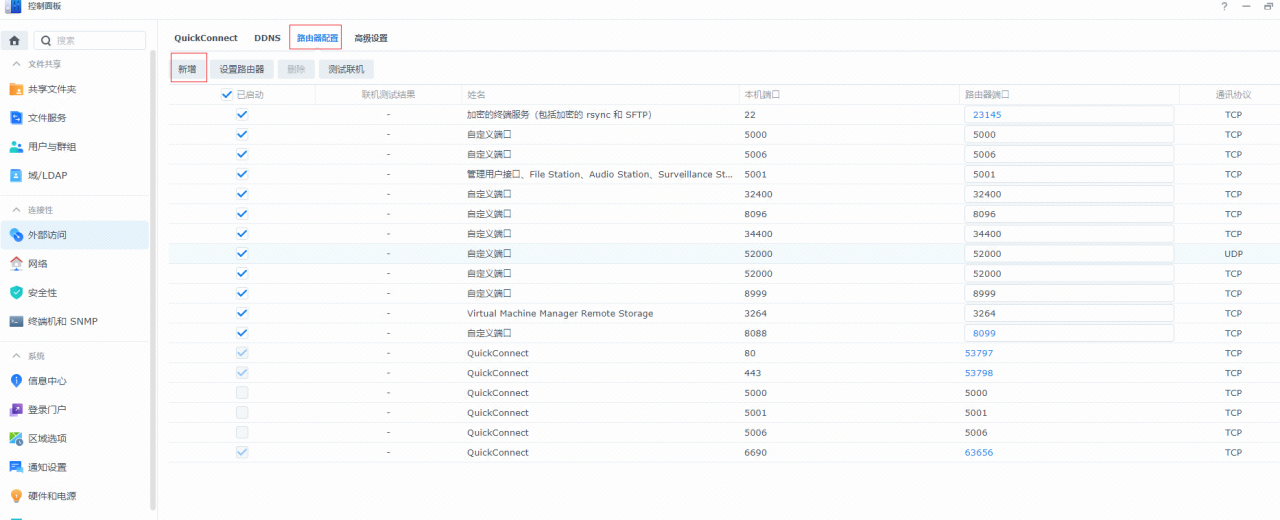
Task: Open 网络 icon in sidebar
Action: point(16,264)
